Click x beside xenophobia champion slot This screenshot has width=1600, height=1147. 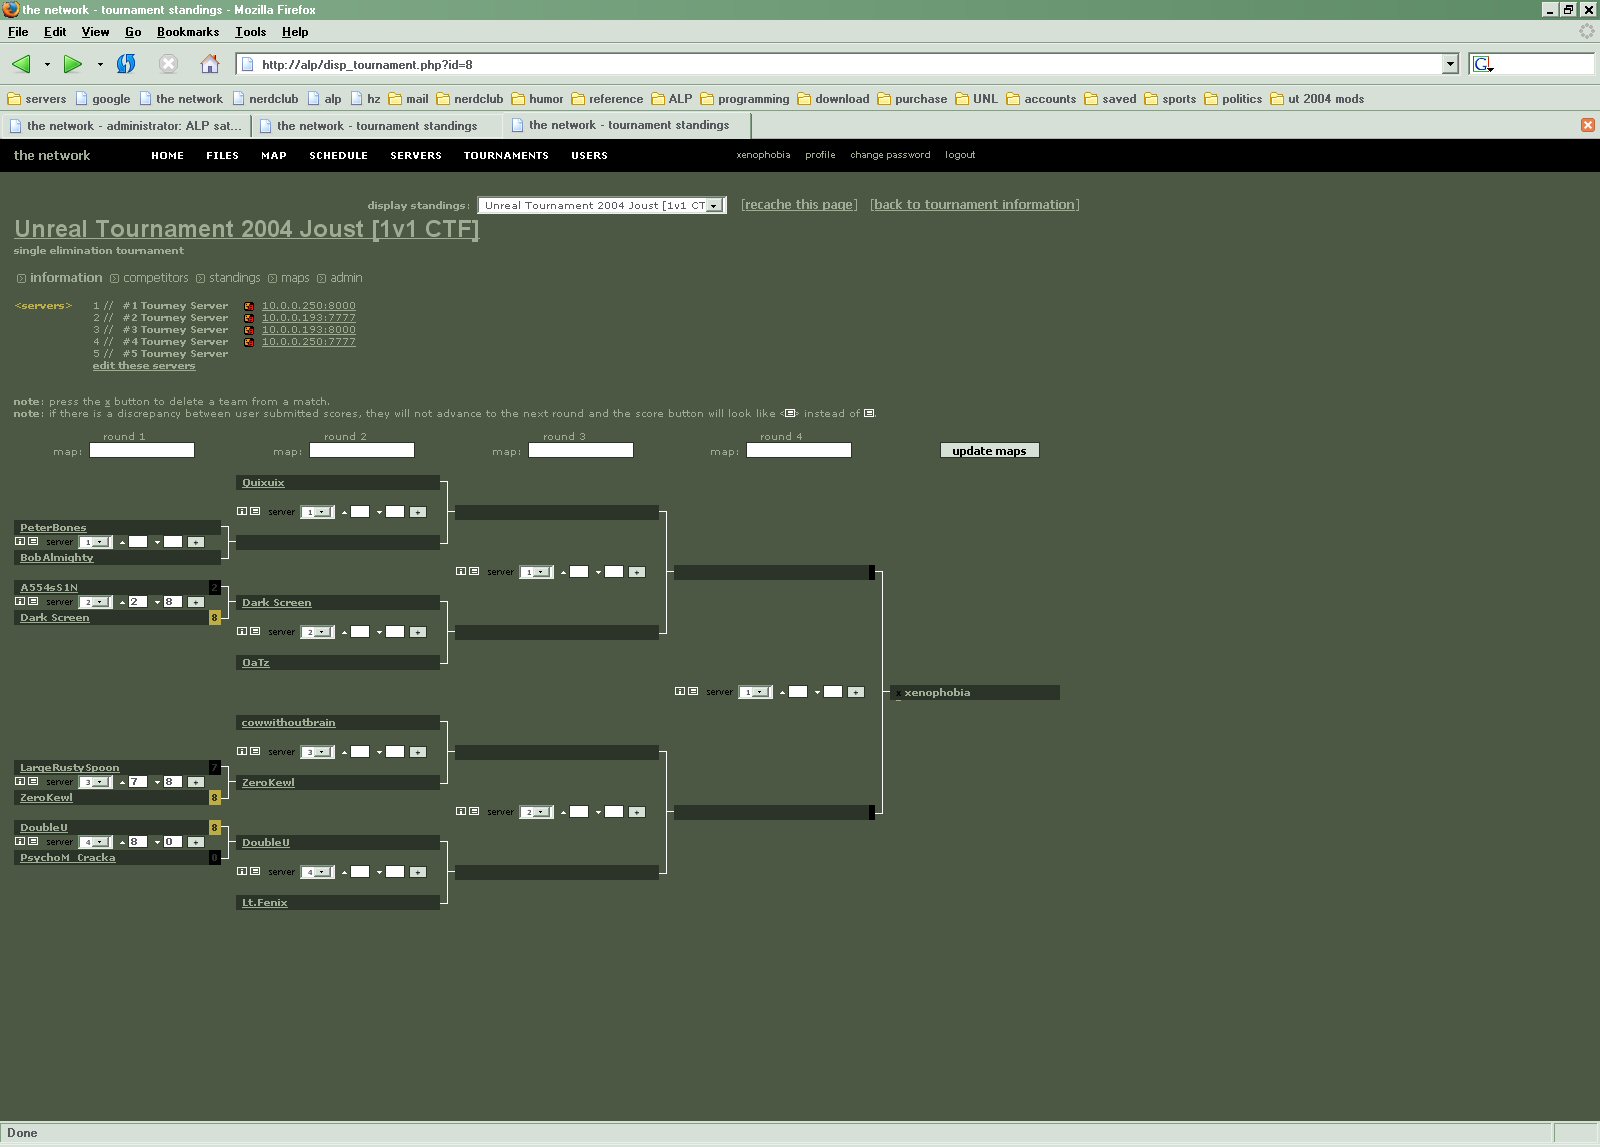click(898, 693)
